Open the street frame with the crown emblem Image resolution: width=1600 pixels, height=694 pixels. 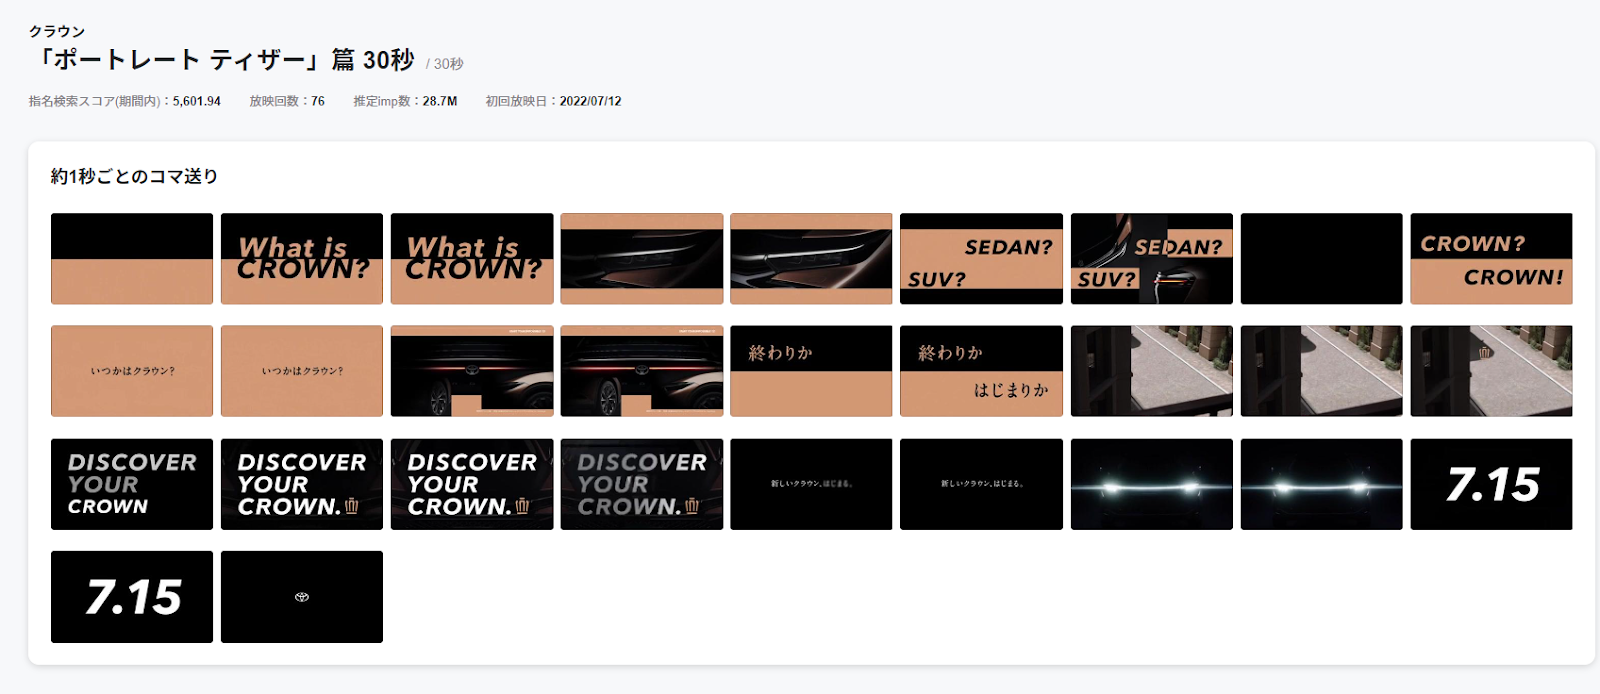pos(1491,371)
